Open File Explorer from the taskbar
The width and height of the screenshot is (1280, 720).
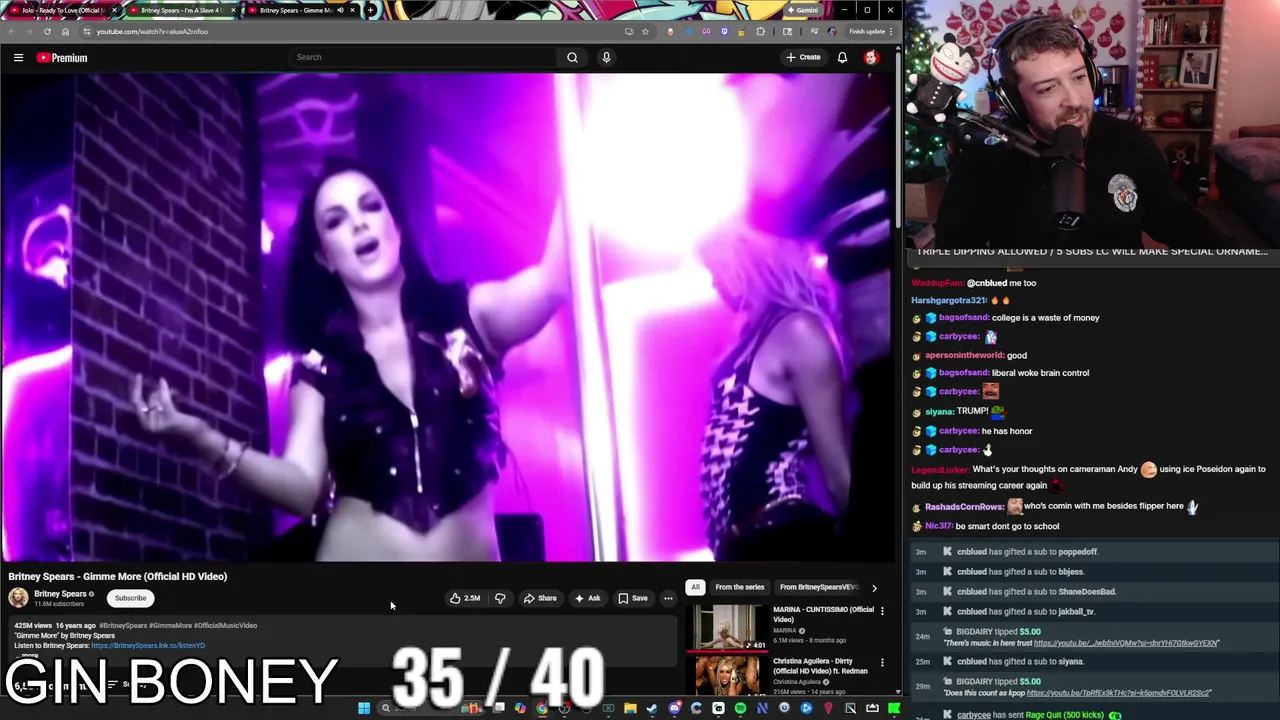pos(630,708)
